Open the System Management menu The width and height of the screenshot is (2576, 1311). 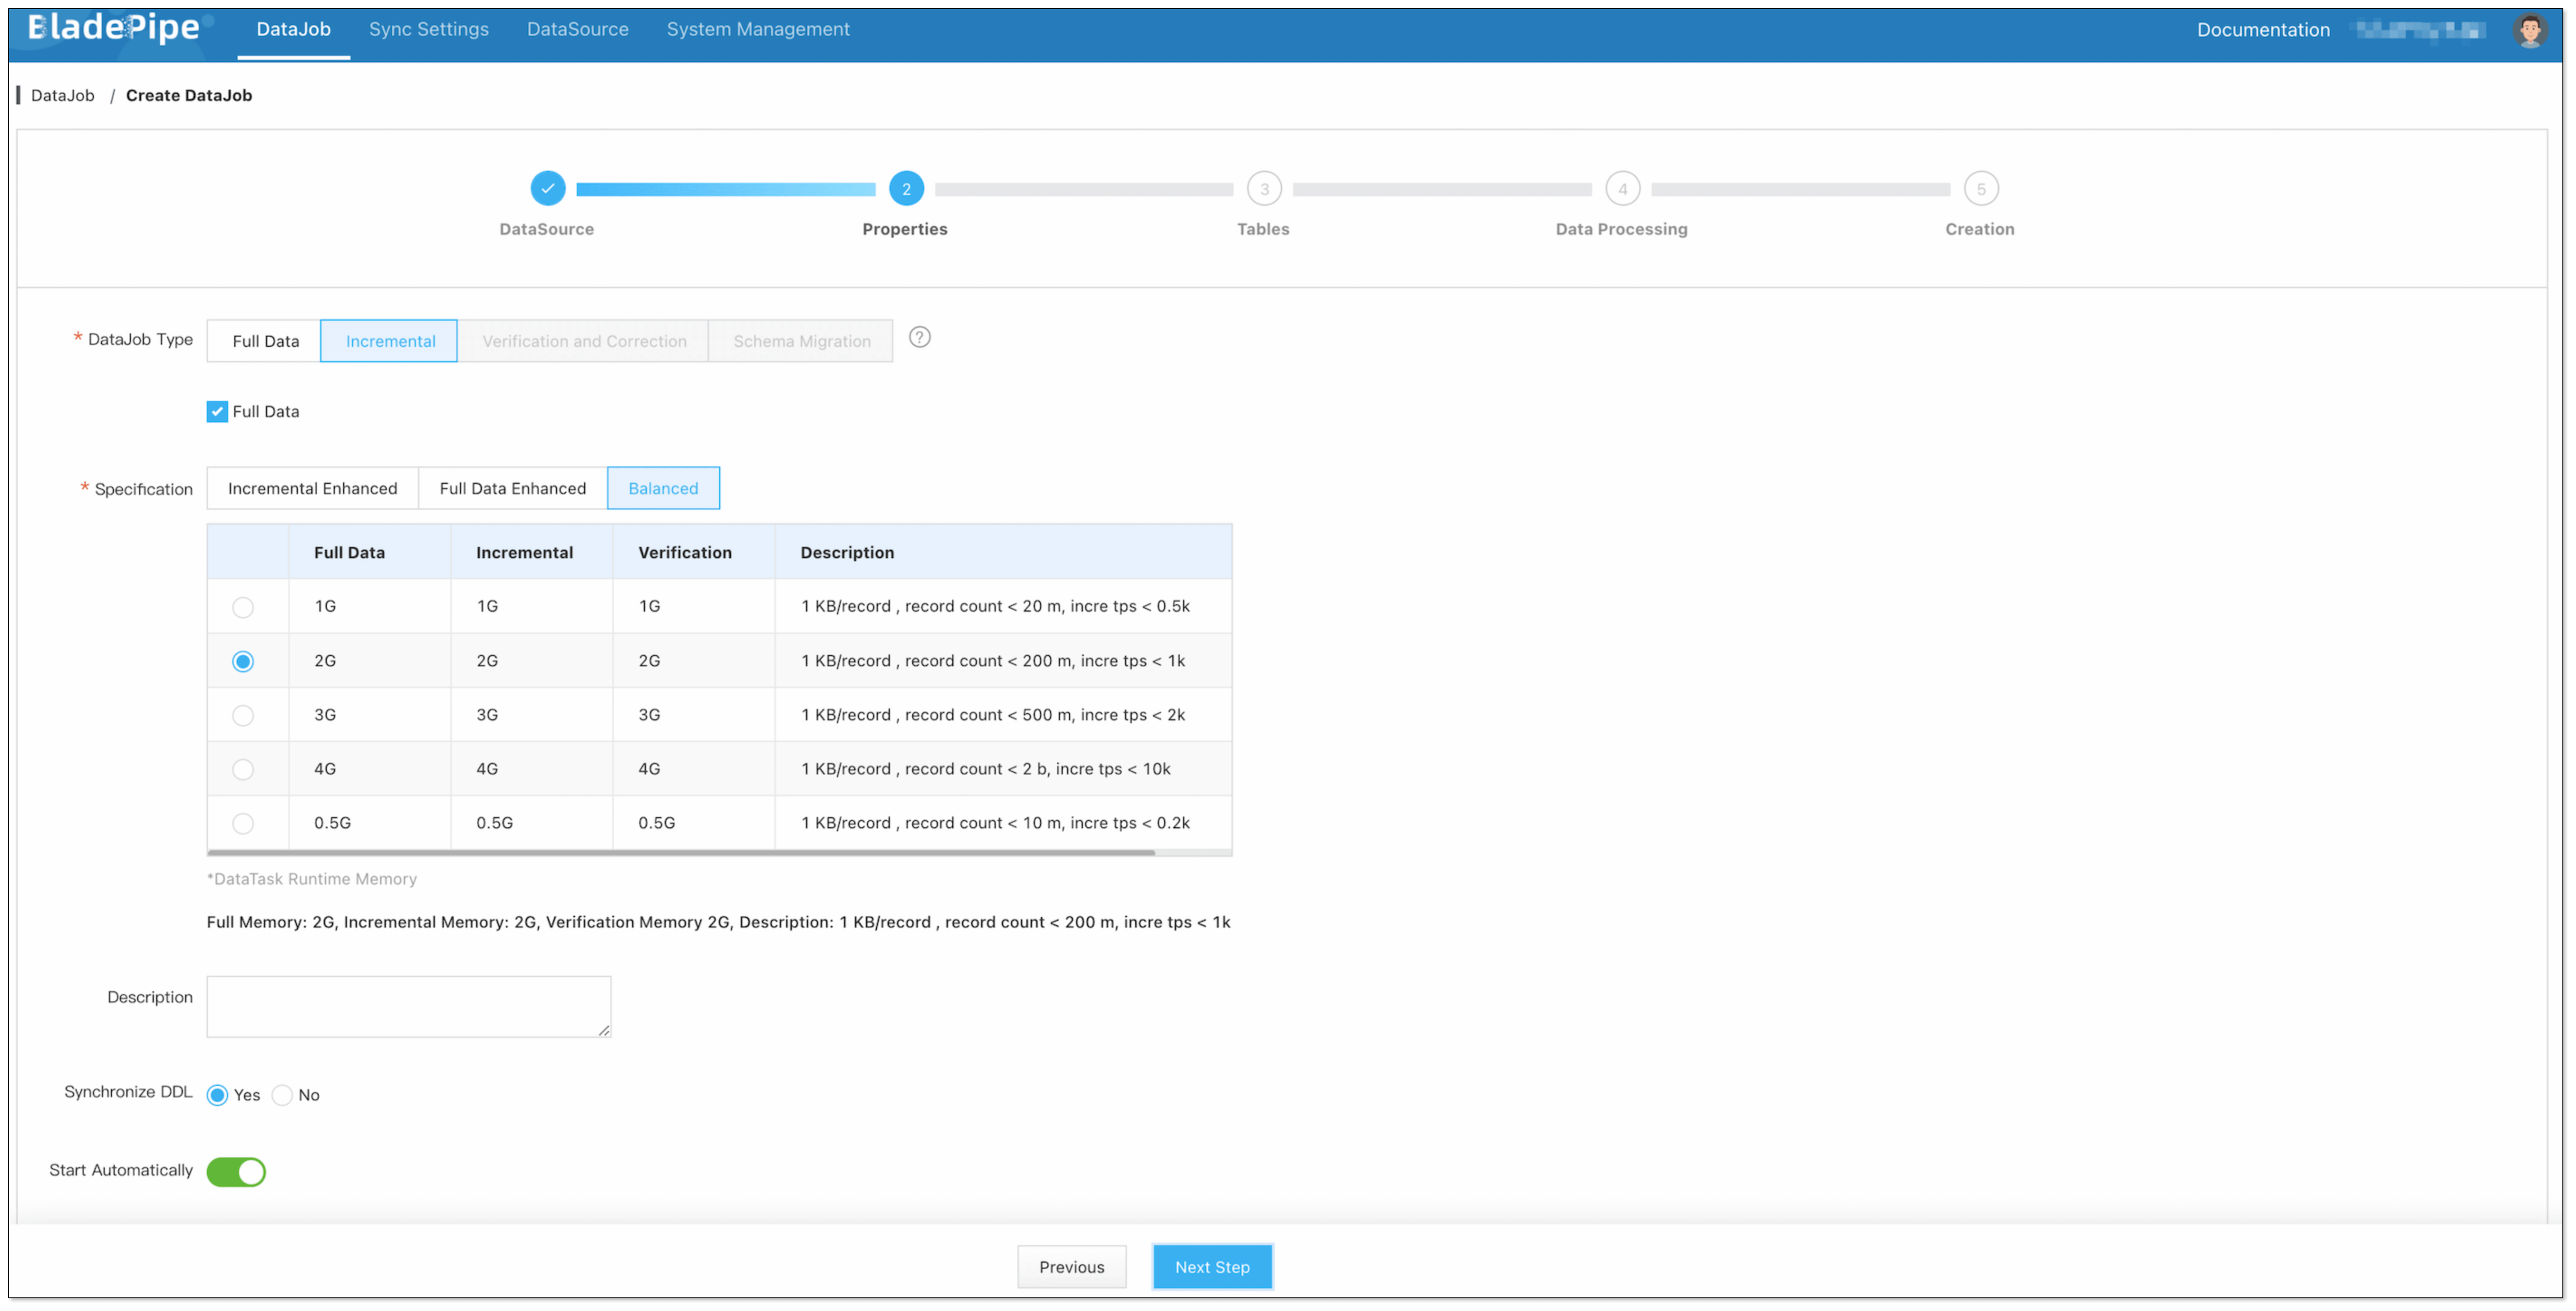coord(758,29)
